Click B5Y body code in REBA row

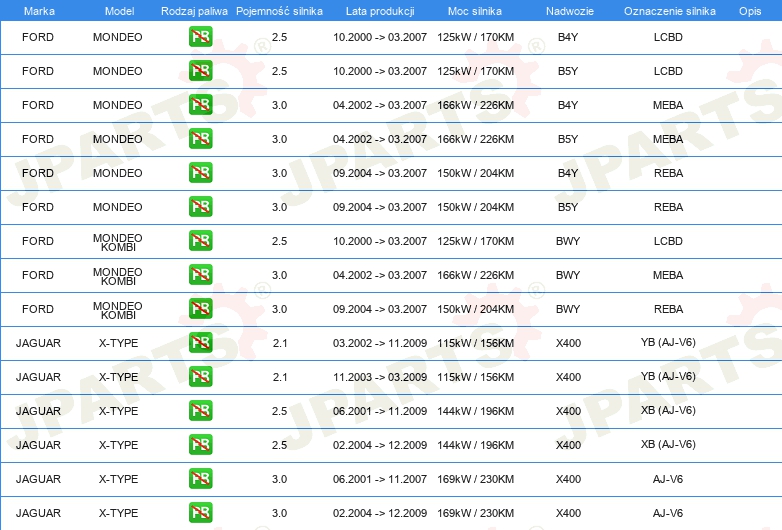[x=568, y=207]
